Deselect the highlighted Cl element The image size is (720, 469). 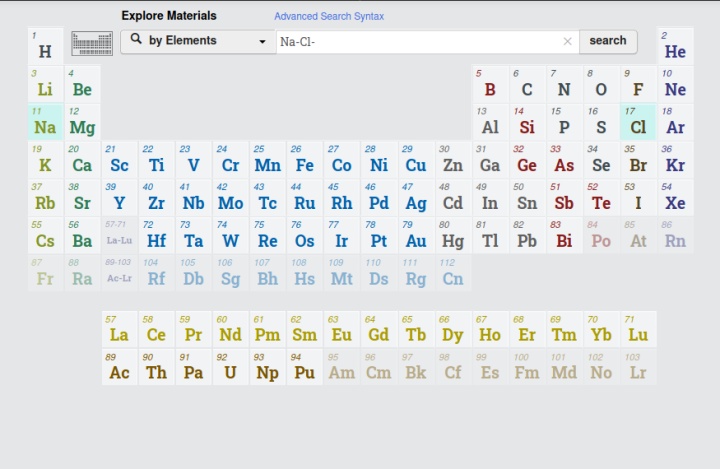(x=638, y=122)
